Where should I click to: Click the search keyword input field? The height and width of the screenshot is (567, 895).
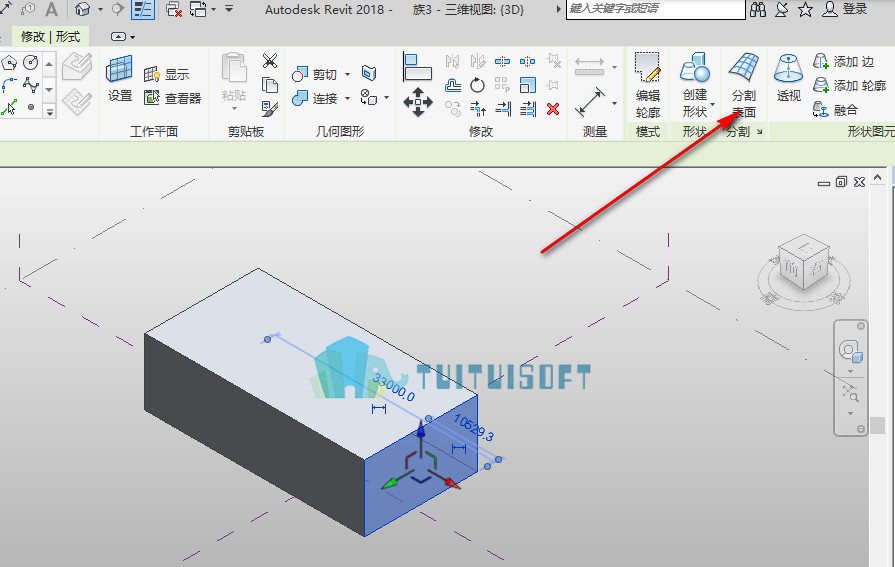tap(655, 9)
